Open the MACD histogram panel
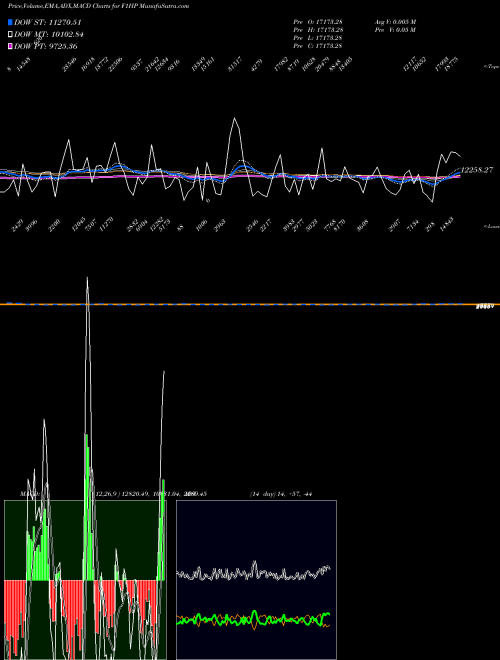Screen dimensions: 500x660 coord(85,580)
